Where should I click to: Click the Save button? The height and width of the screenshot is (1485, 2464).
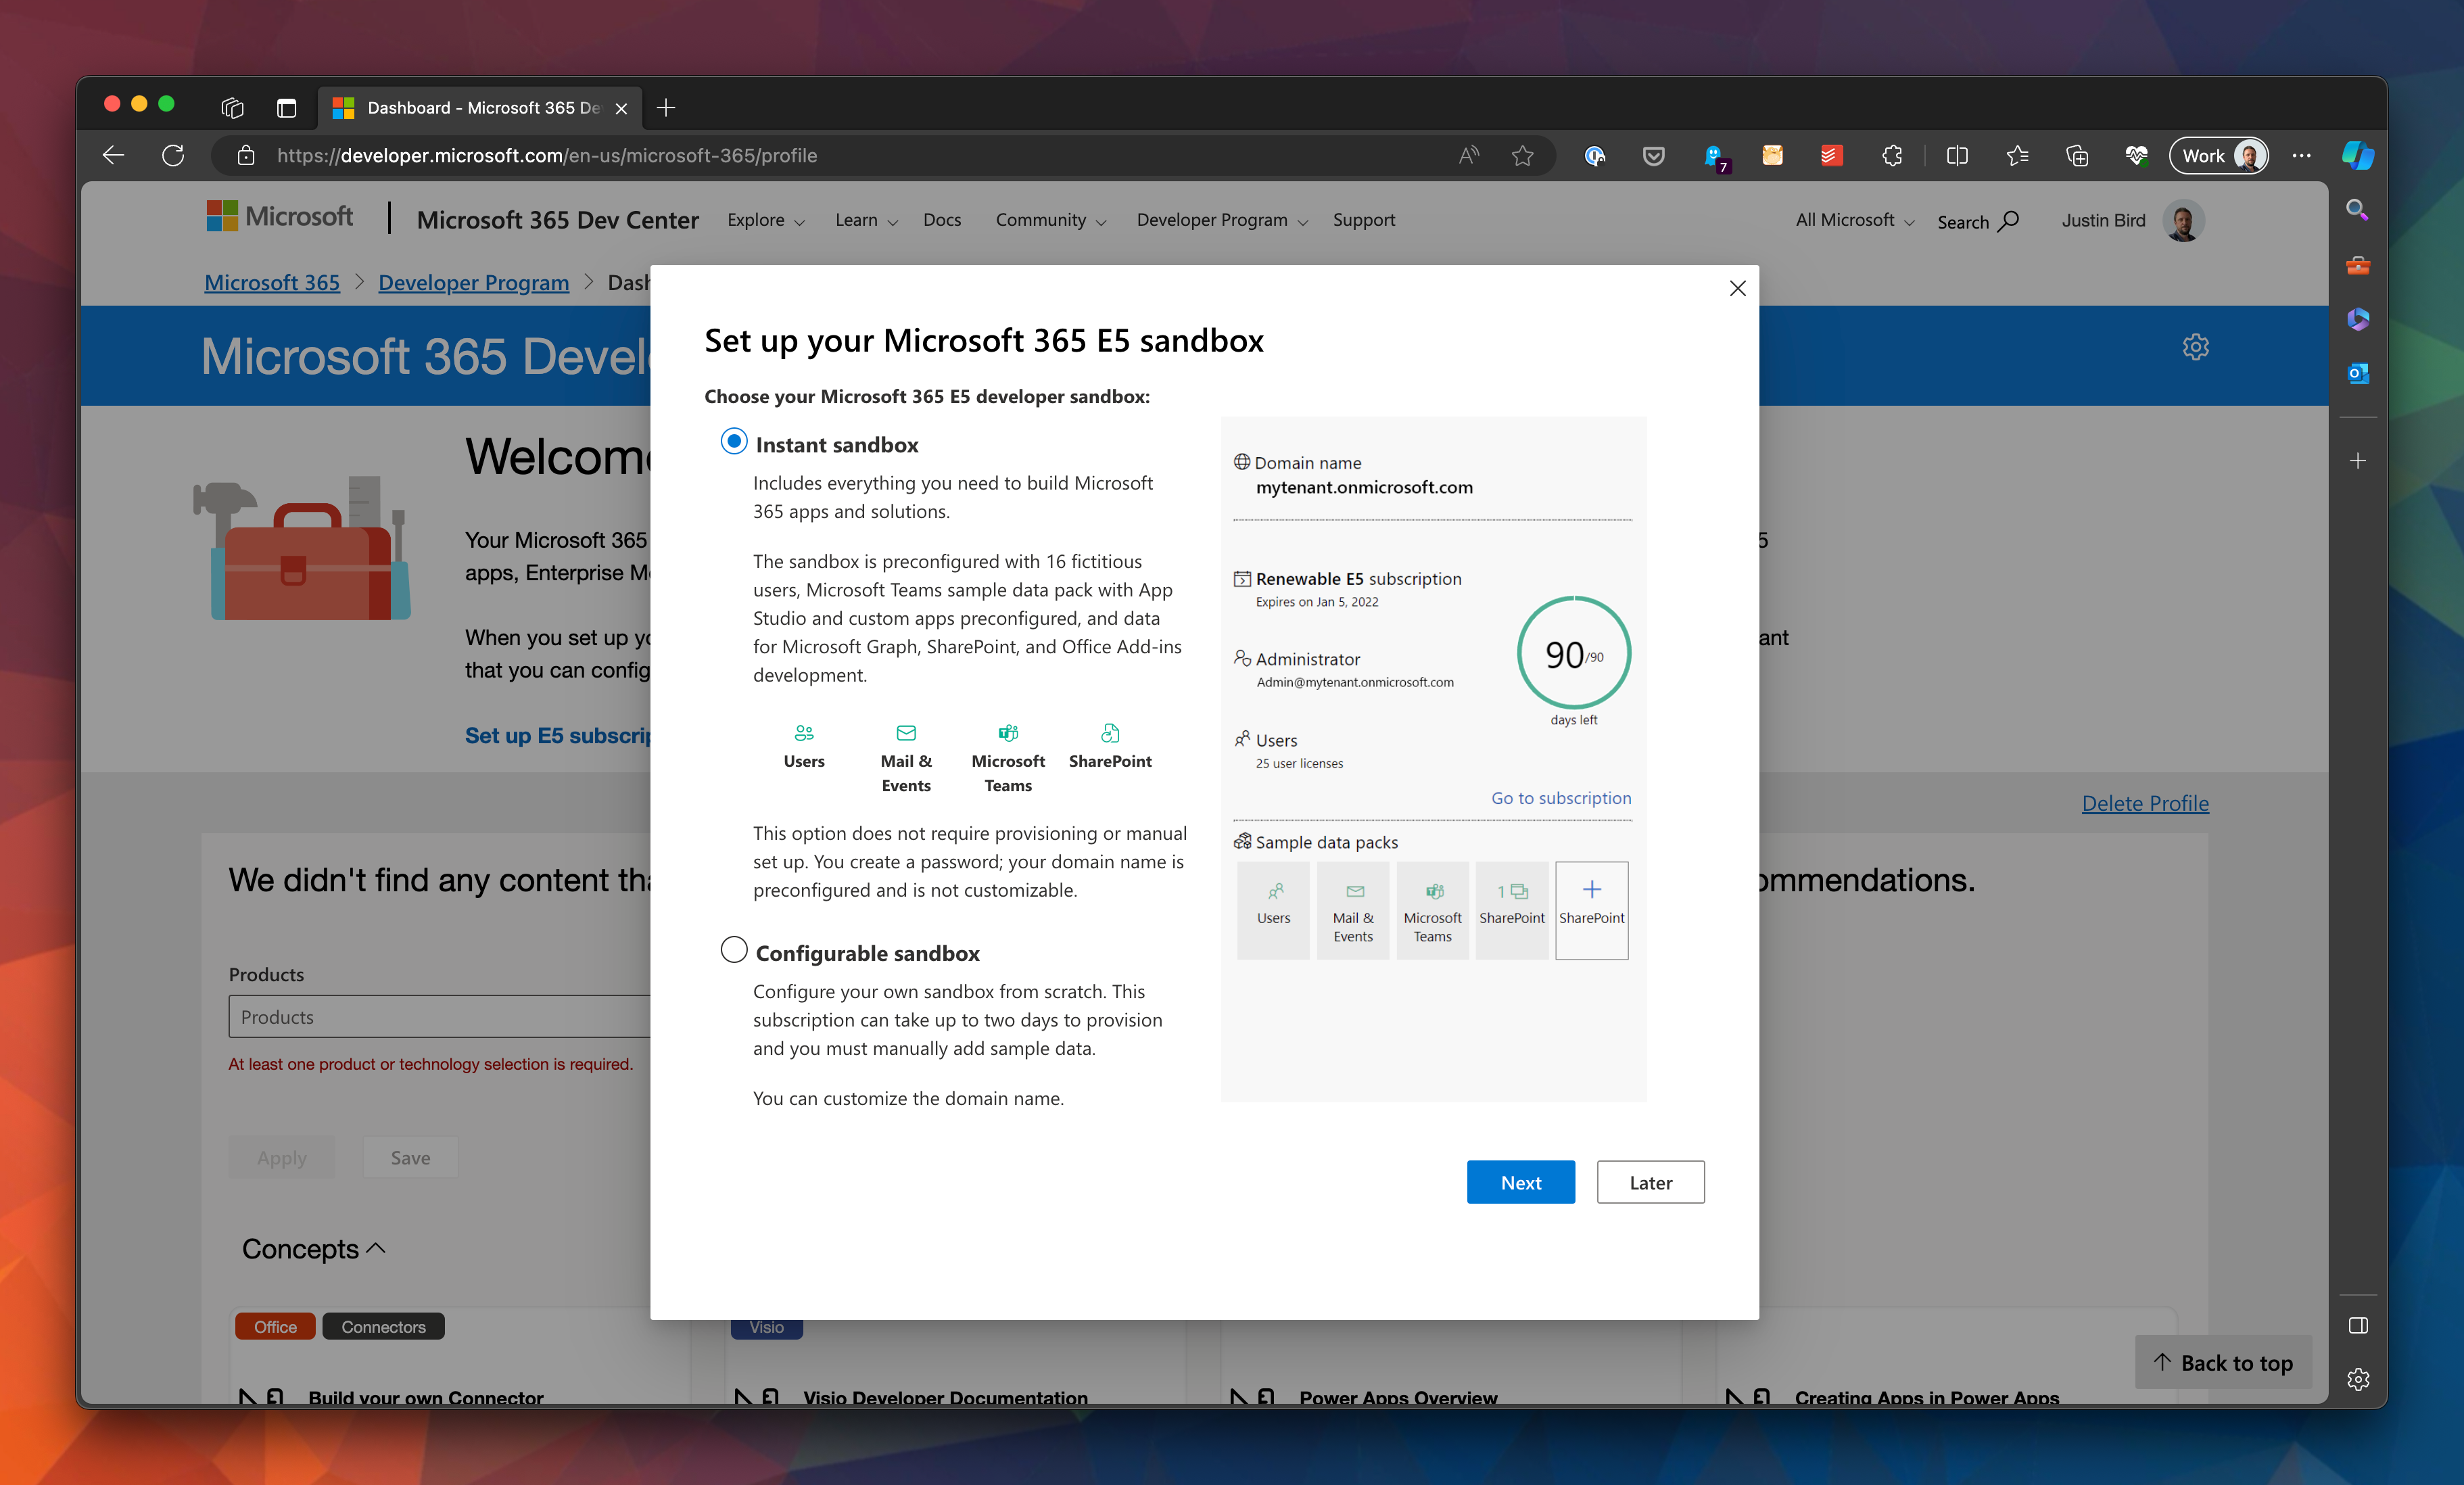point(410,1157)
